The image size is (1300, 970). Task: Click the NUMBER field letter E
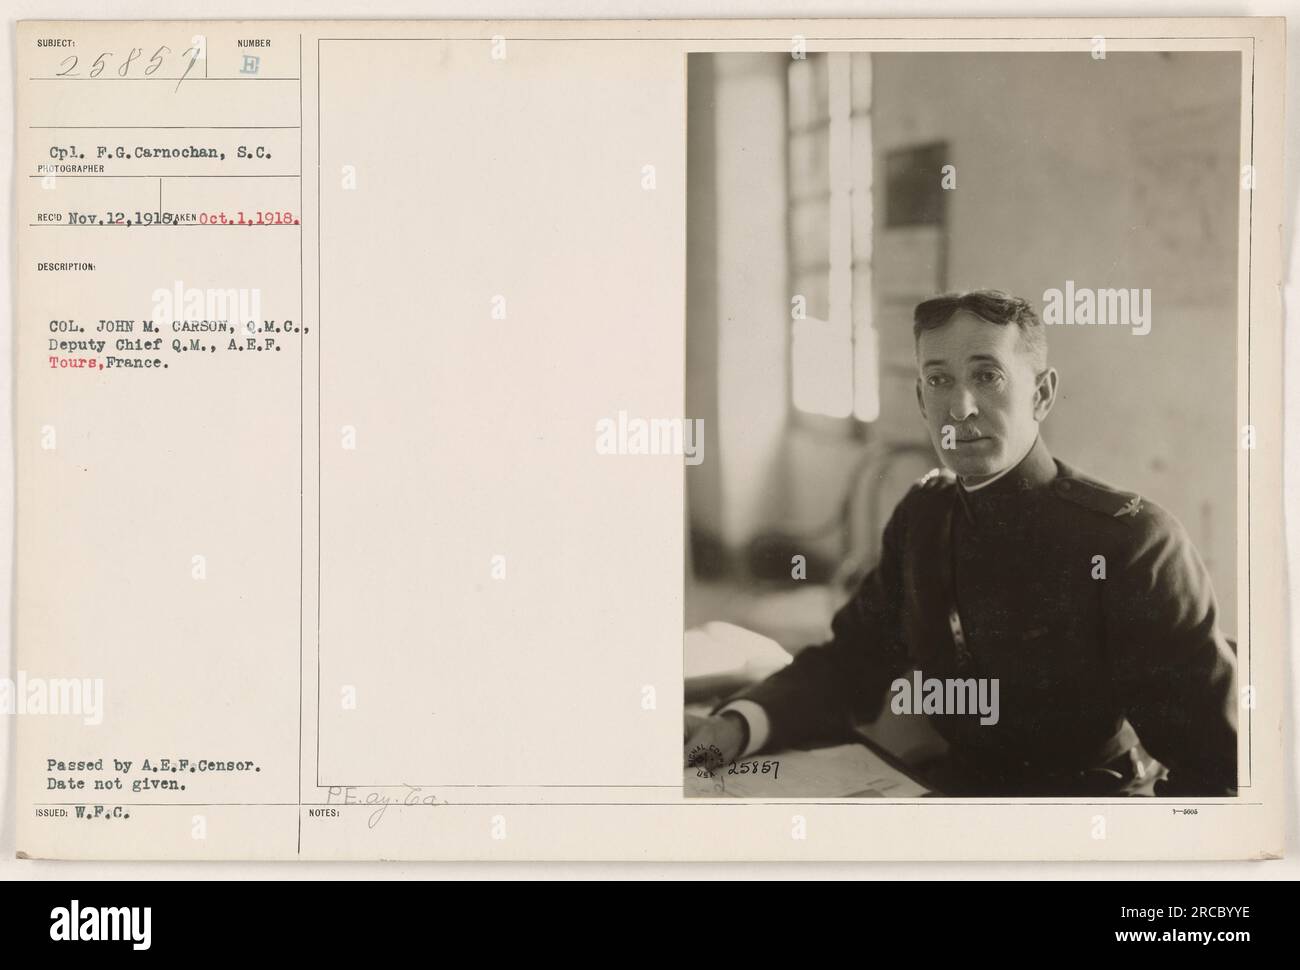[248, 68]
